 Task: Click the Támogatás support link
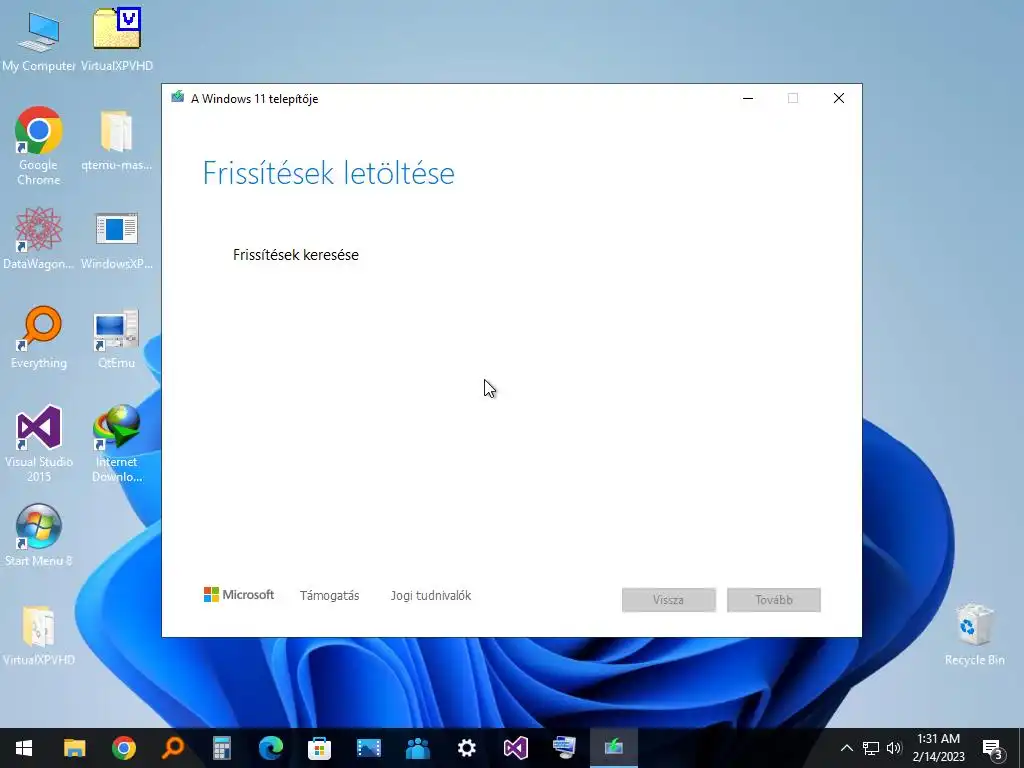coord(329,596)
